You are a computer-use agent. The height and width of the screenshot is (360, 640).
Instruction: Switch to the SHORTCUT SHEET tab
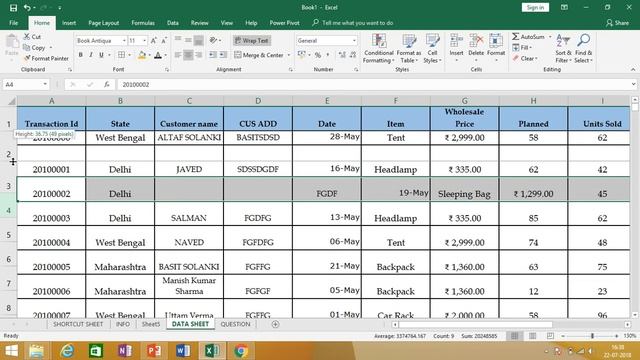[x=78, y=324]
